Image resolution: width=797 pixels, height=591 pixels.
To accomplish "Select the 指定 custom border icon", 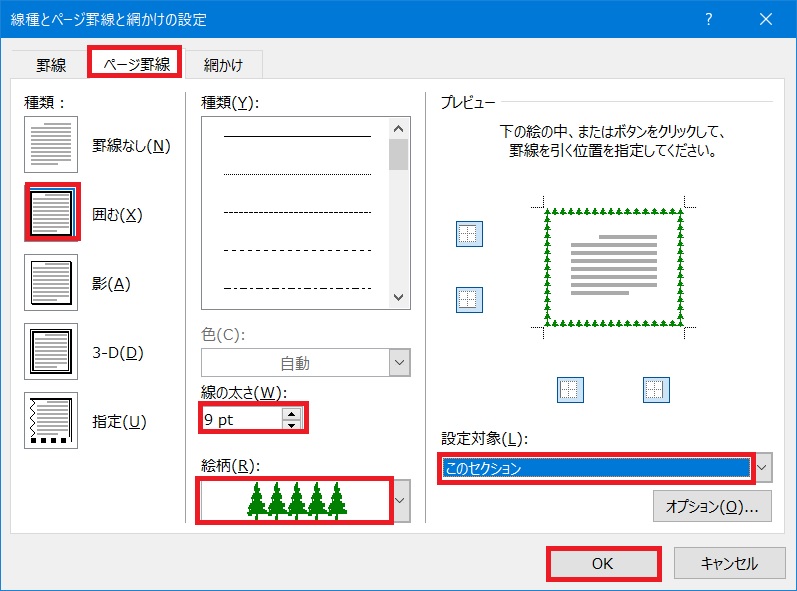I will (51, 420).
